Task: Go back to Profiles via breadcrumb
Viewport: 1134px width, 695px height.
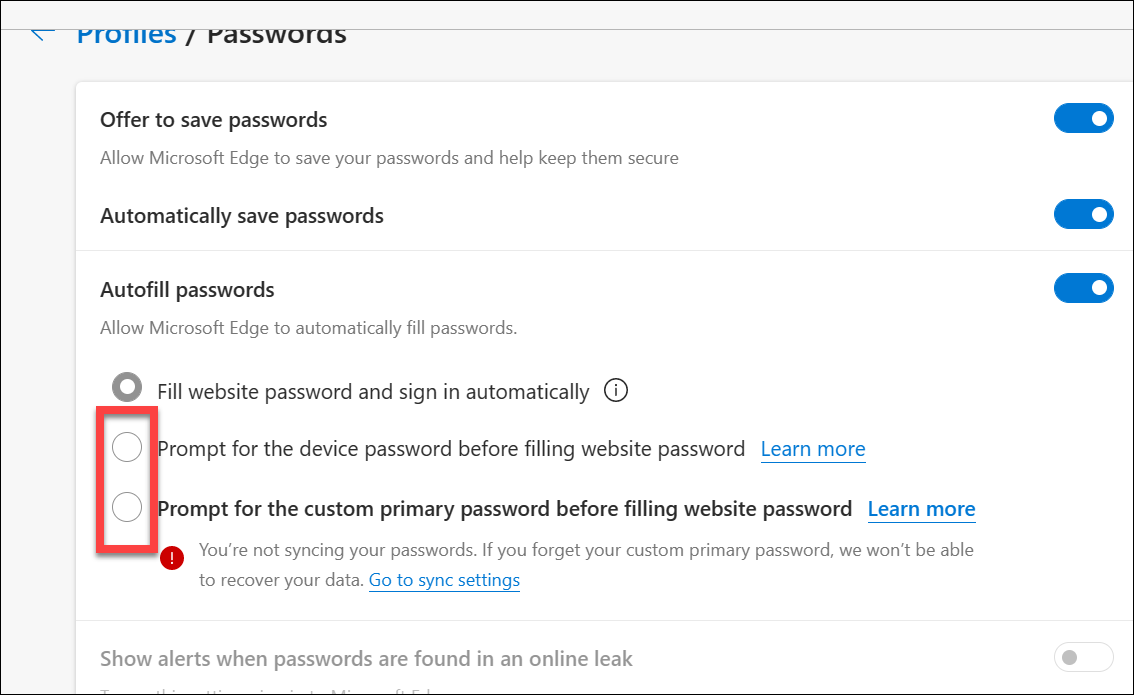Action: coord(126,36)
